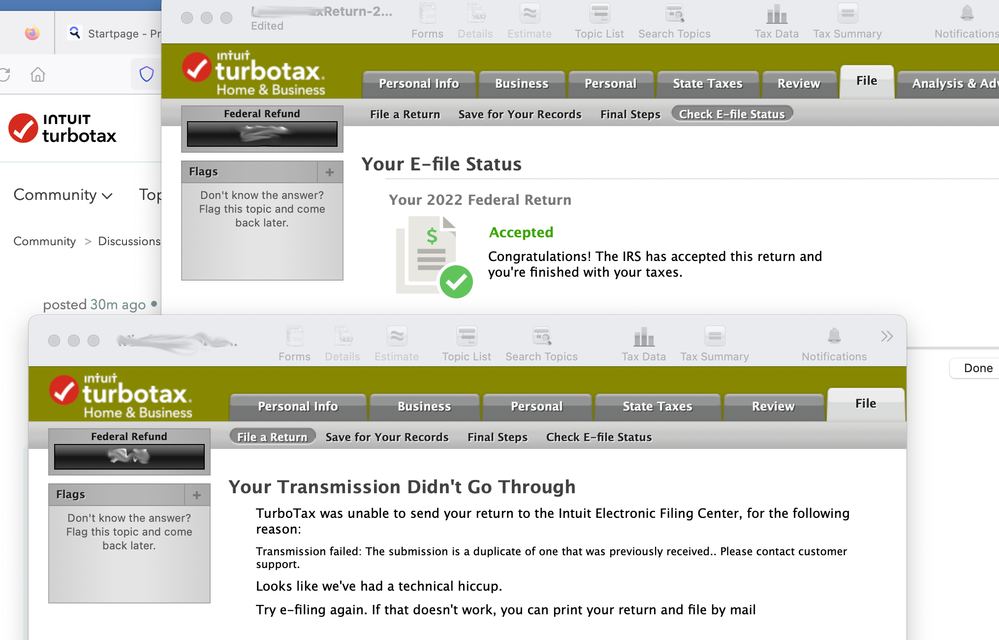
Task: Select the State Taxes tab in the front window
Action: (658, 406)
